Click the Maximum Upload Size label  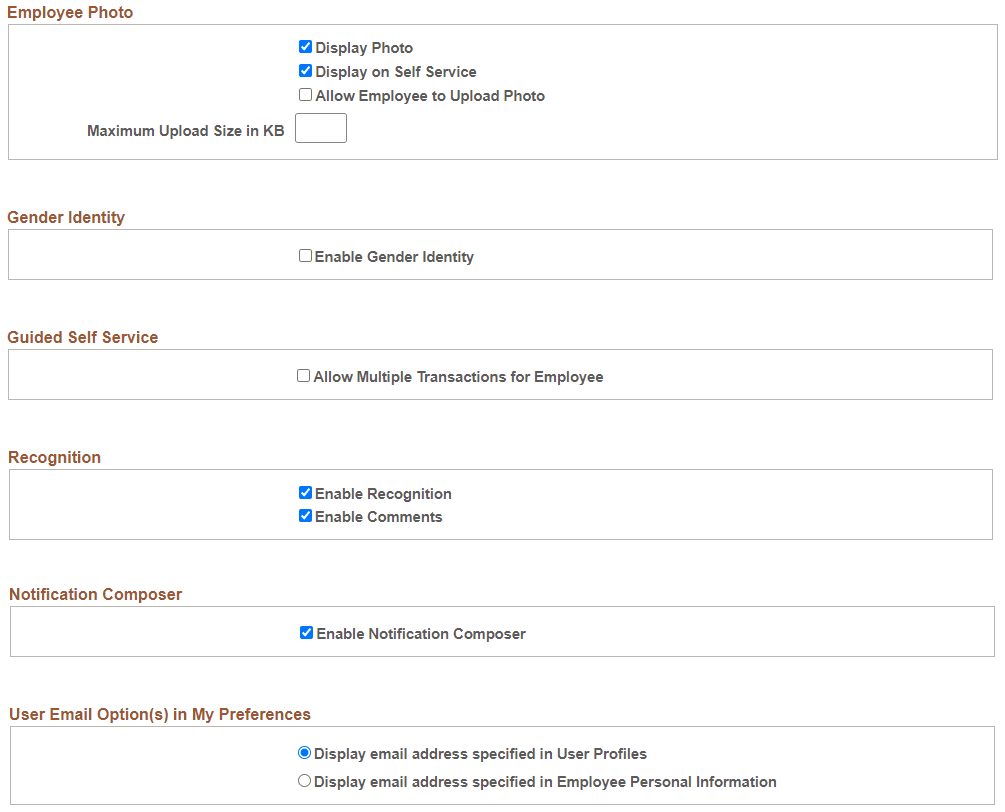(185, 131)
